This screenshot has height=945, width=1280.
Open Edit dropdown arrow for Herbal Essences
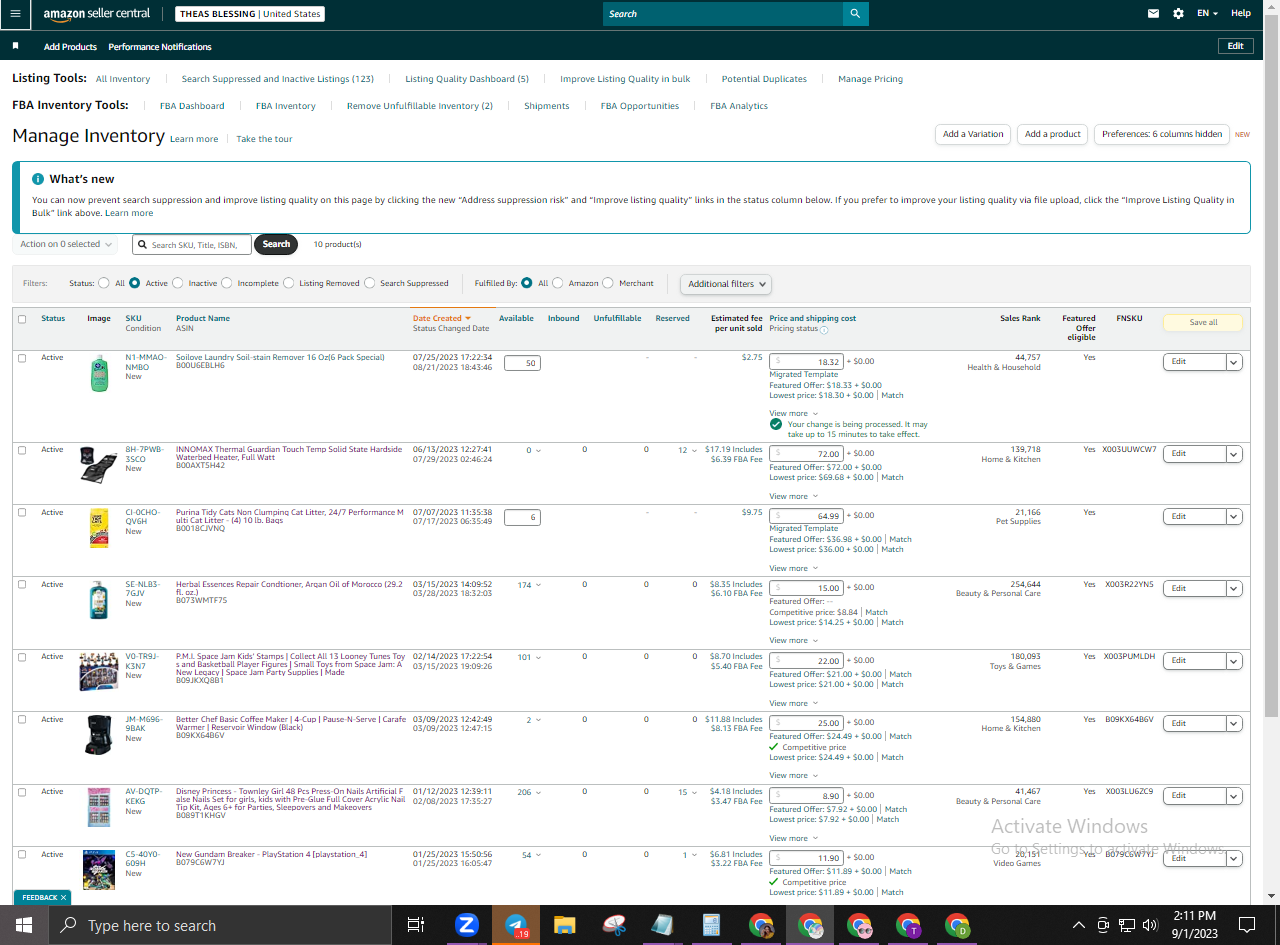[1234, 588]
